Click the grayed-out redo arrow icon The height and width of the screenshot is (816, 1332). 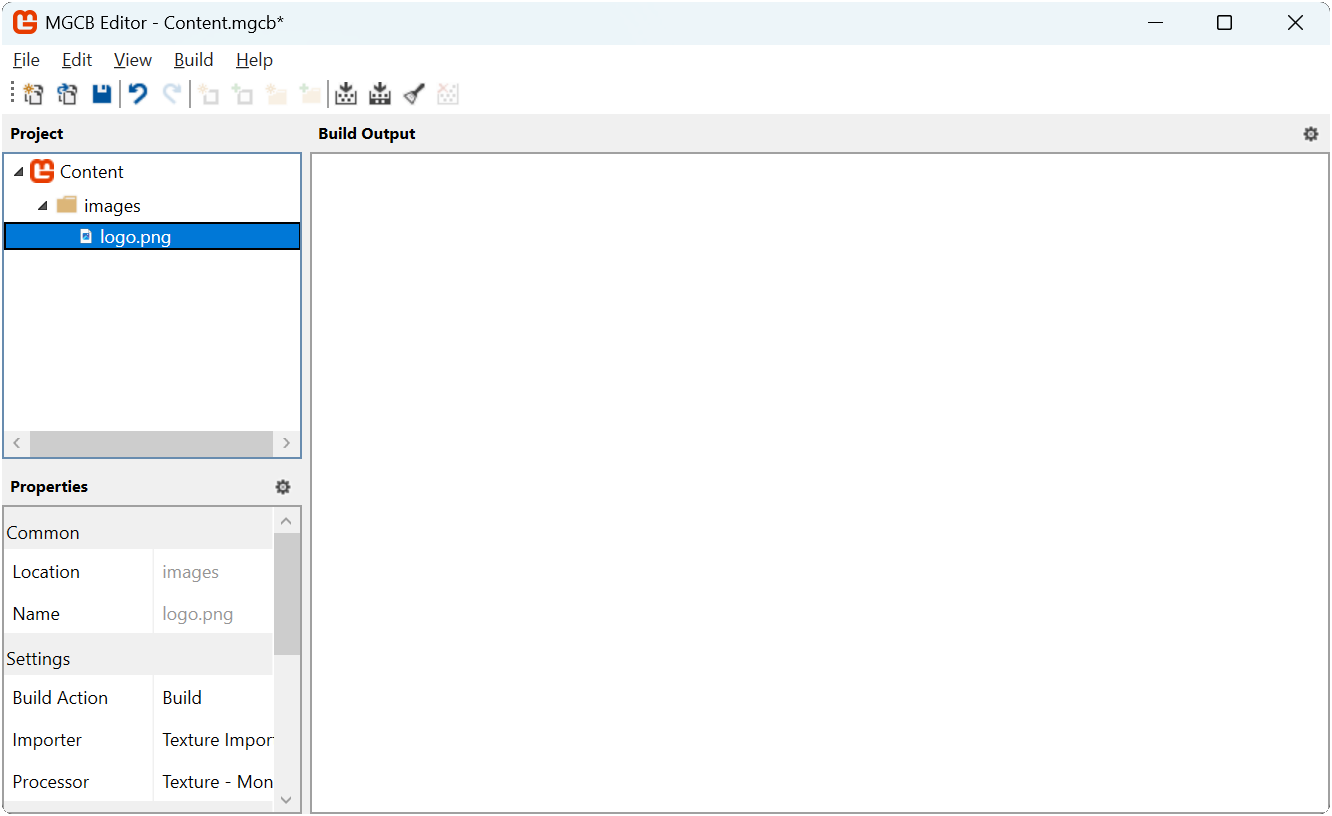(x=171, y=93)
